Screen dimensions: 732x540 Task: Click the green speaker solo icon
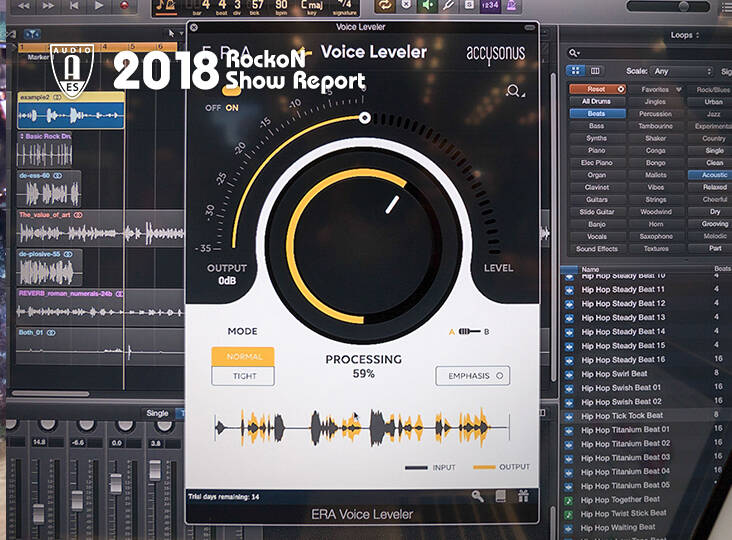click(427, 5)
